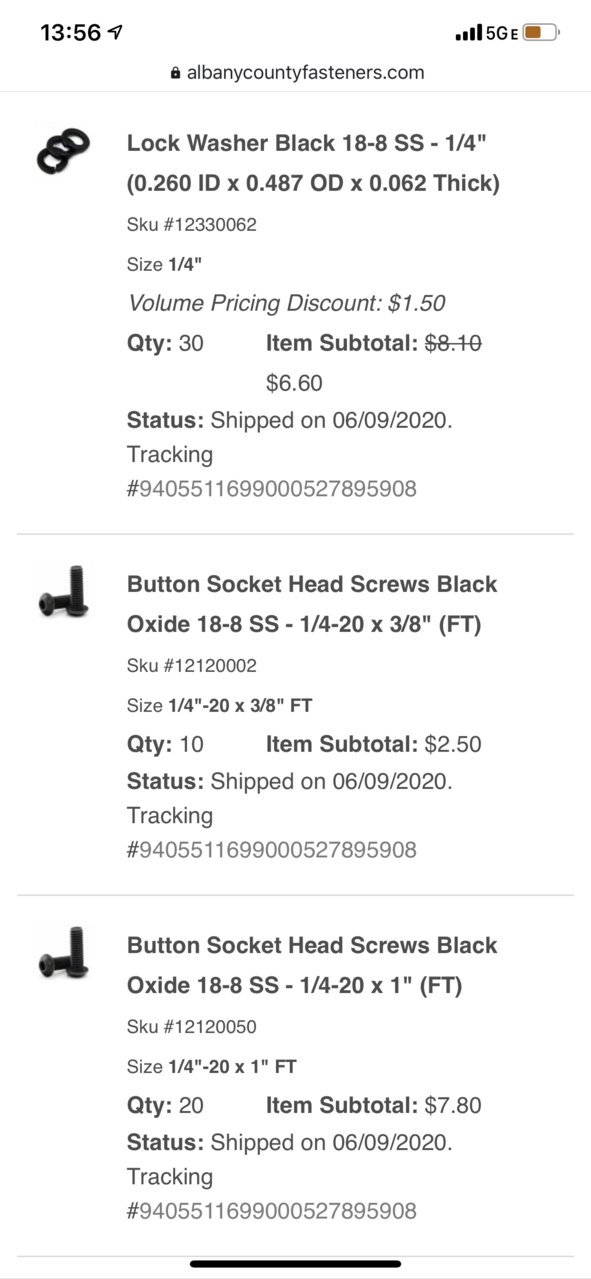Tap Volume Pricing Discount: $1.50 text
The width and height of the screenshot is (591, 1279).
(x=287, y=303)
